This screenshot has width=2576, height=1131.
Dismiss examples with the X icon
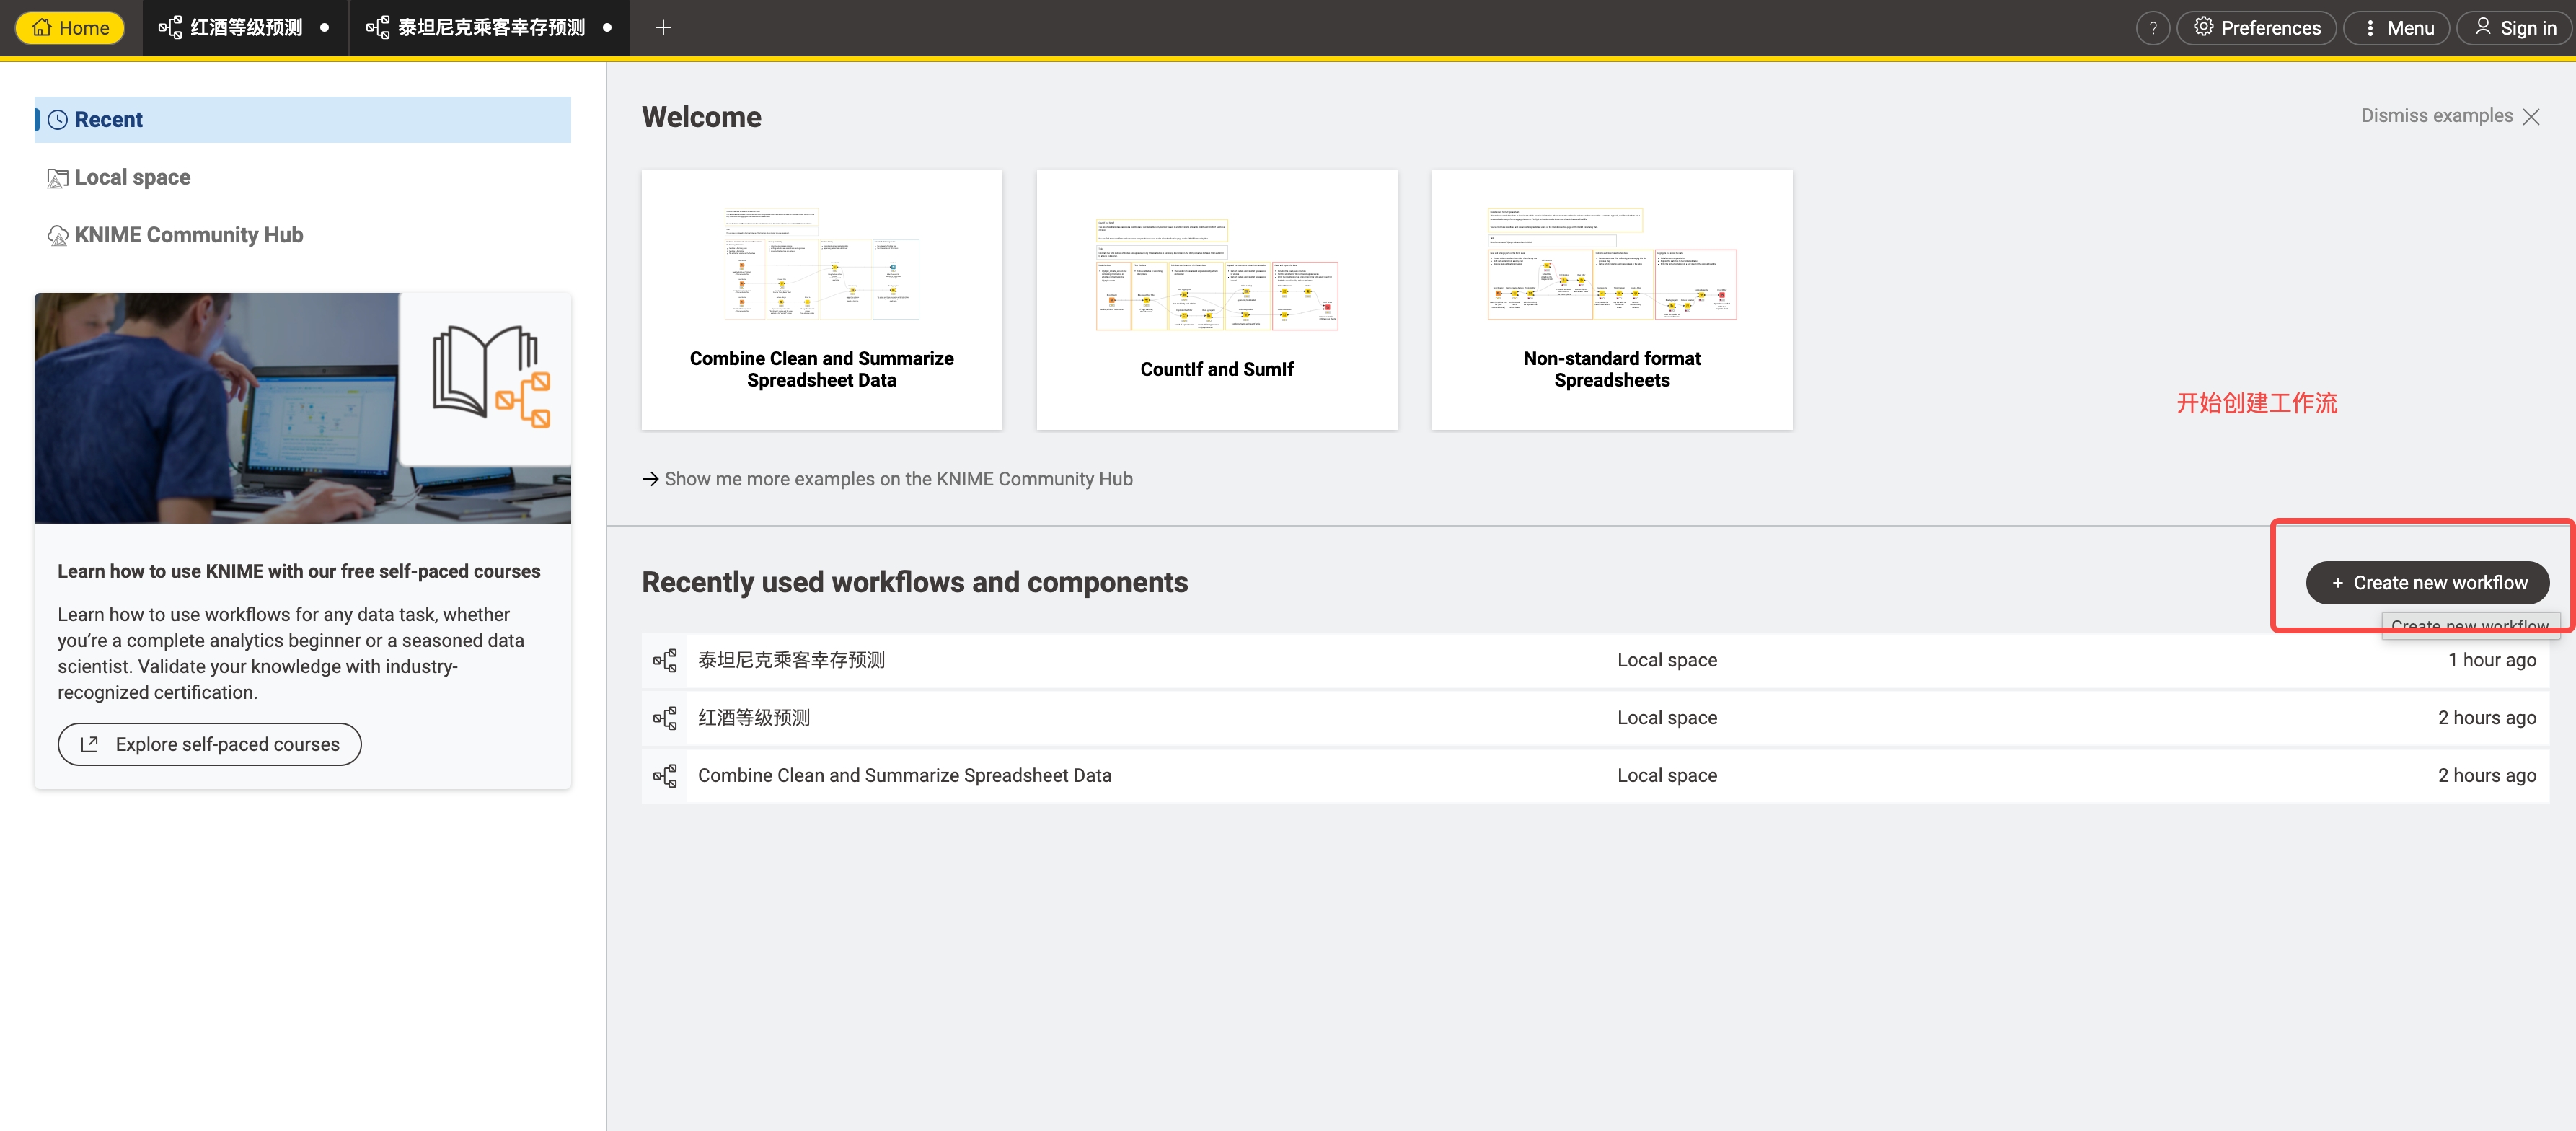(2531, 117)
